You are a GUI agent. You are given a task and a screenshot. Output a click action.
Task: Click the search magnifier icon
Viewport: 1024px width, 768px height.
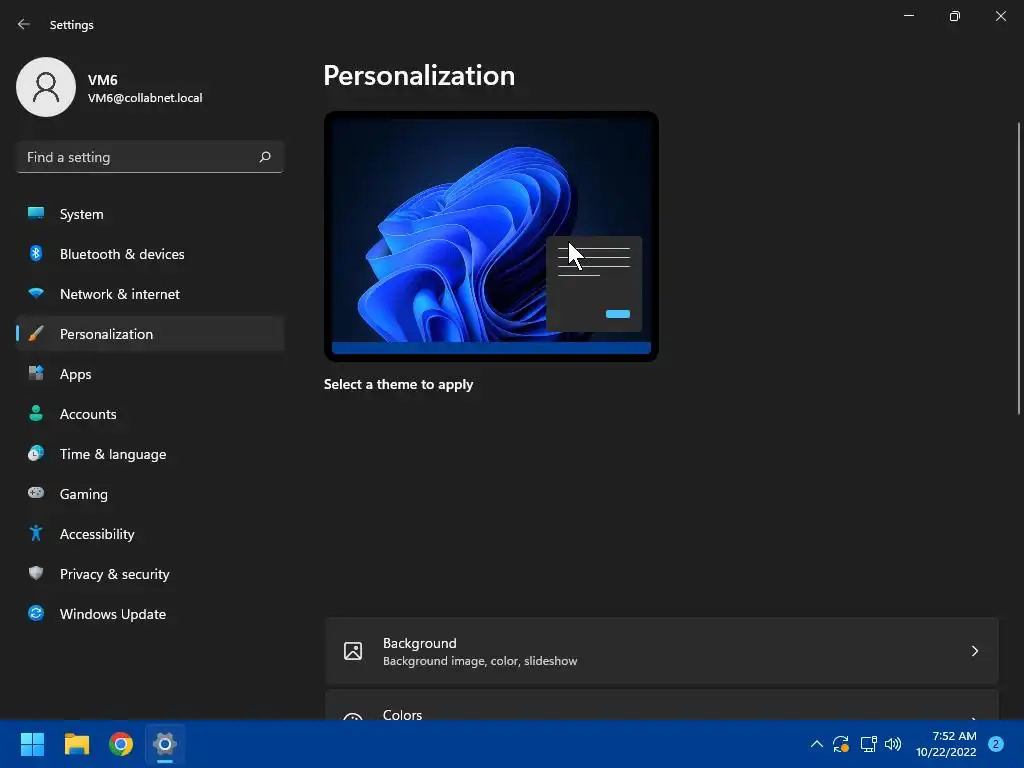tap(264, 157)
